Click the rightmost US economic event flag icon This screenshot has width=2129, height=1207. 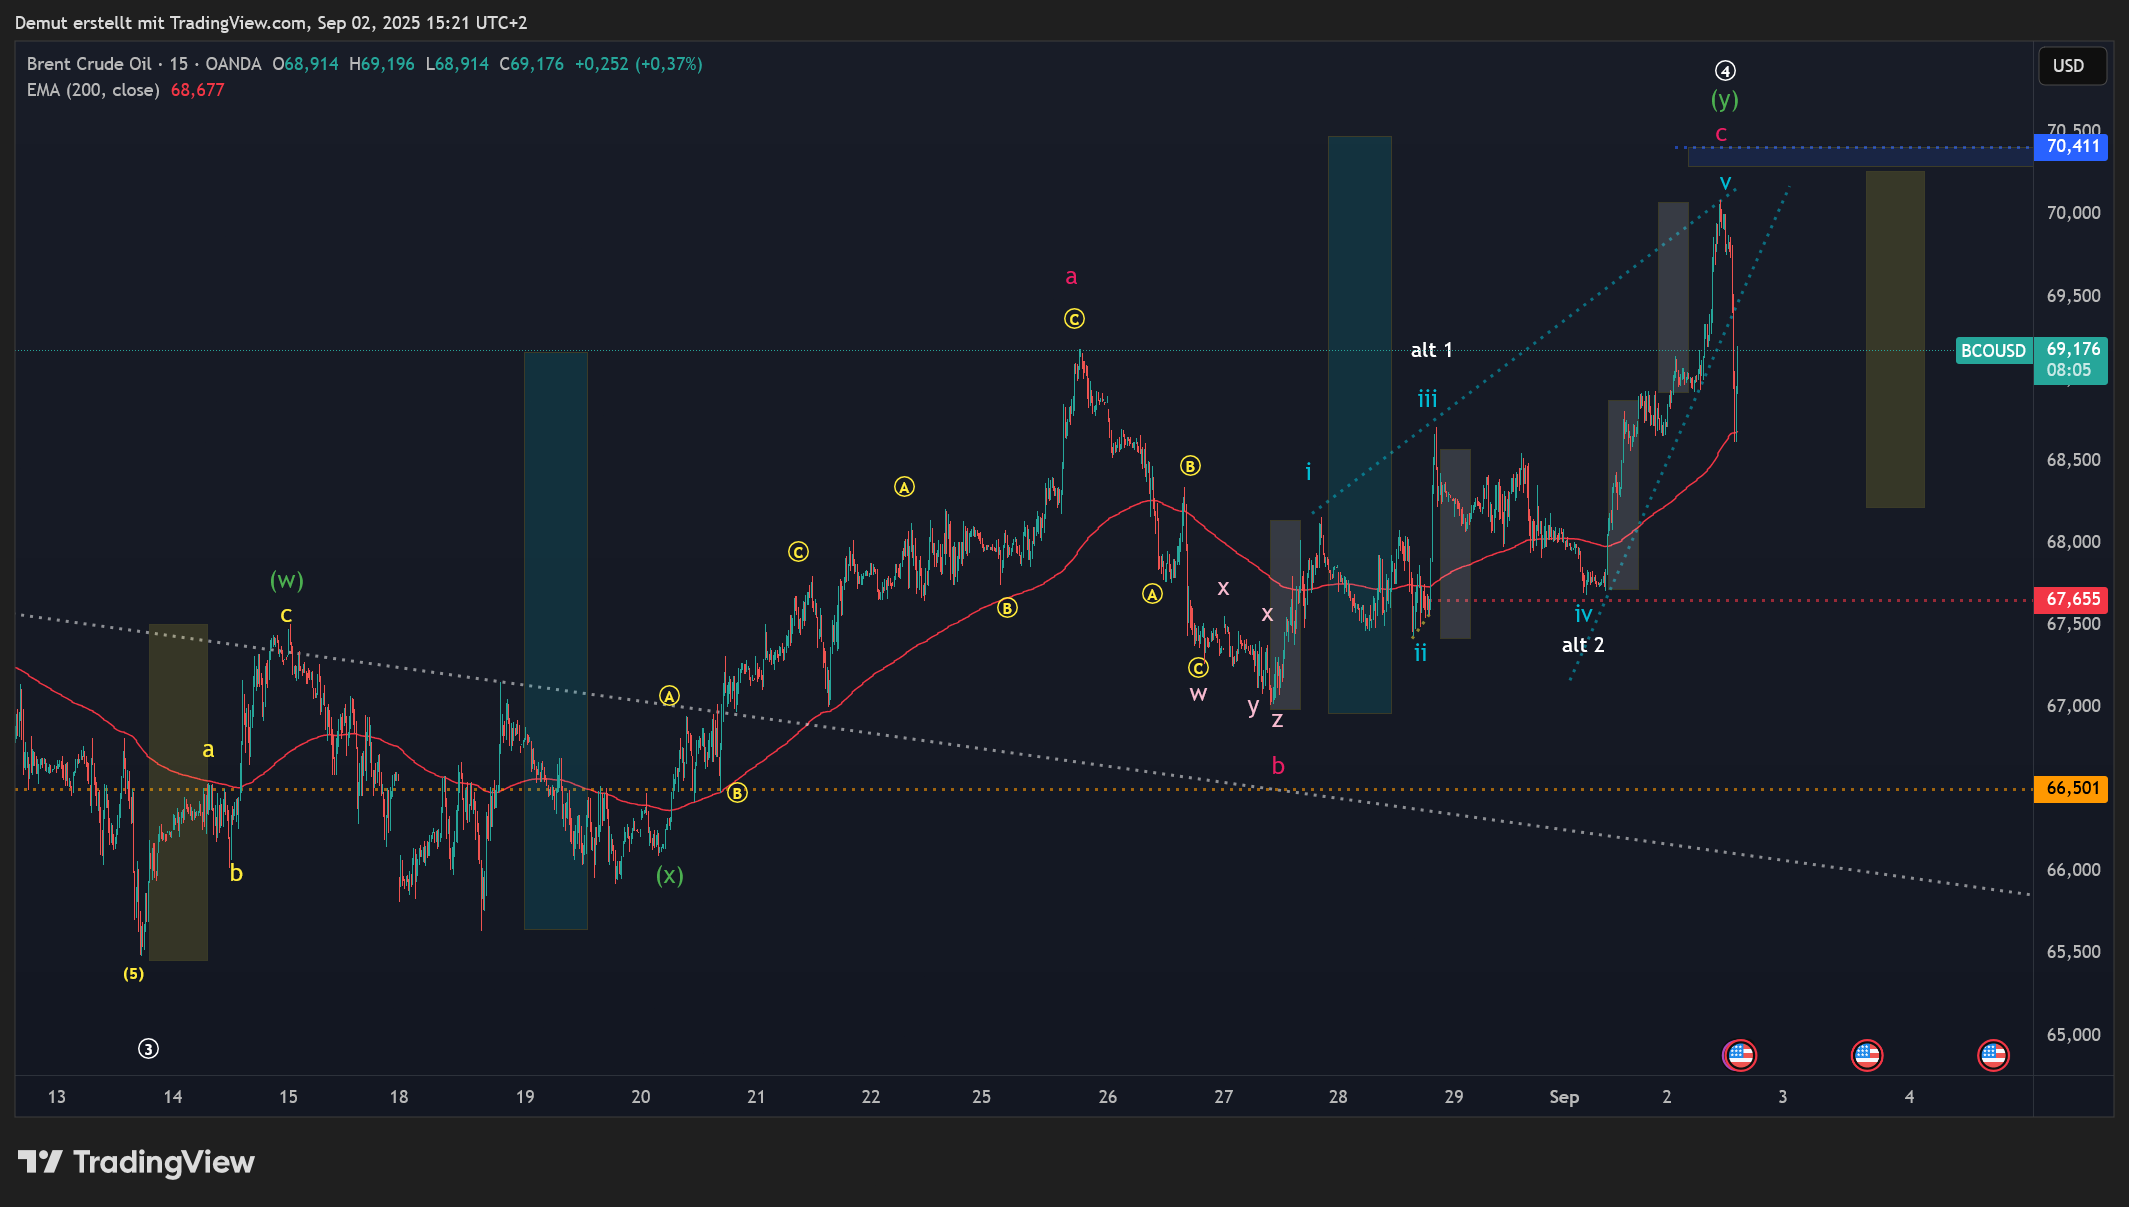(1993, 1055)
